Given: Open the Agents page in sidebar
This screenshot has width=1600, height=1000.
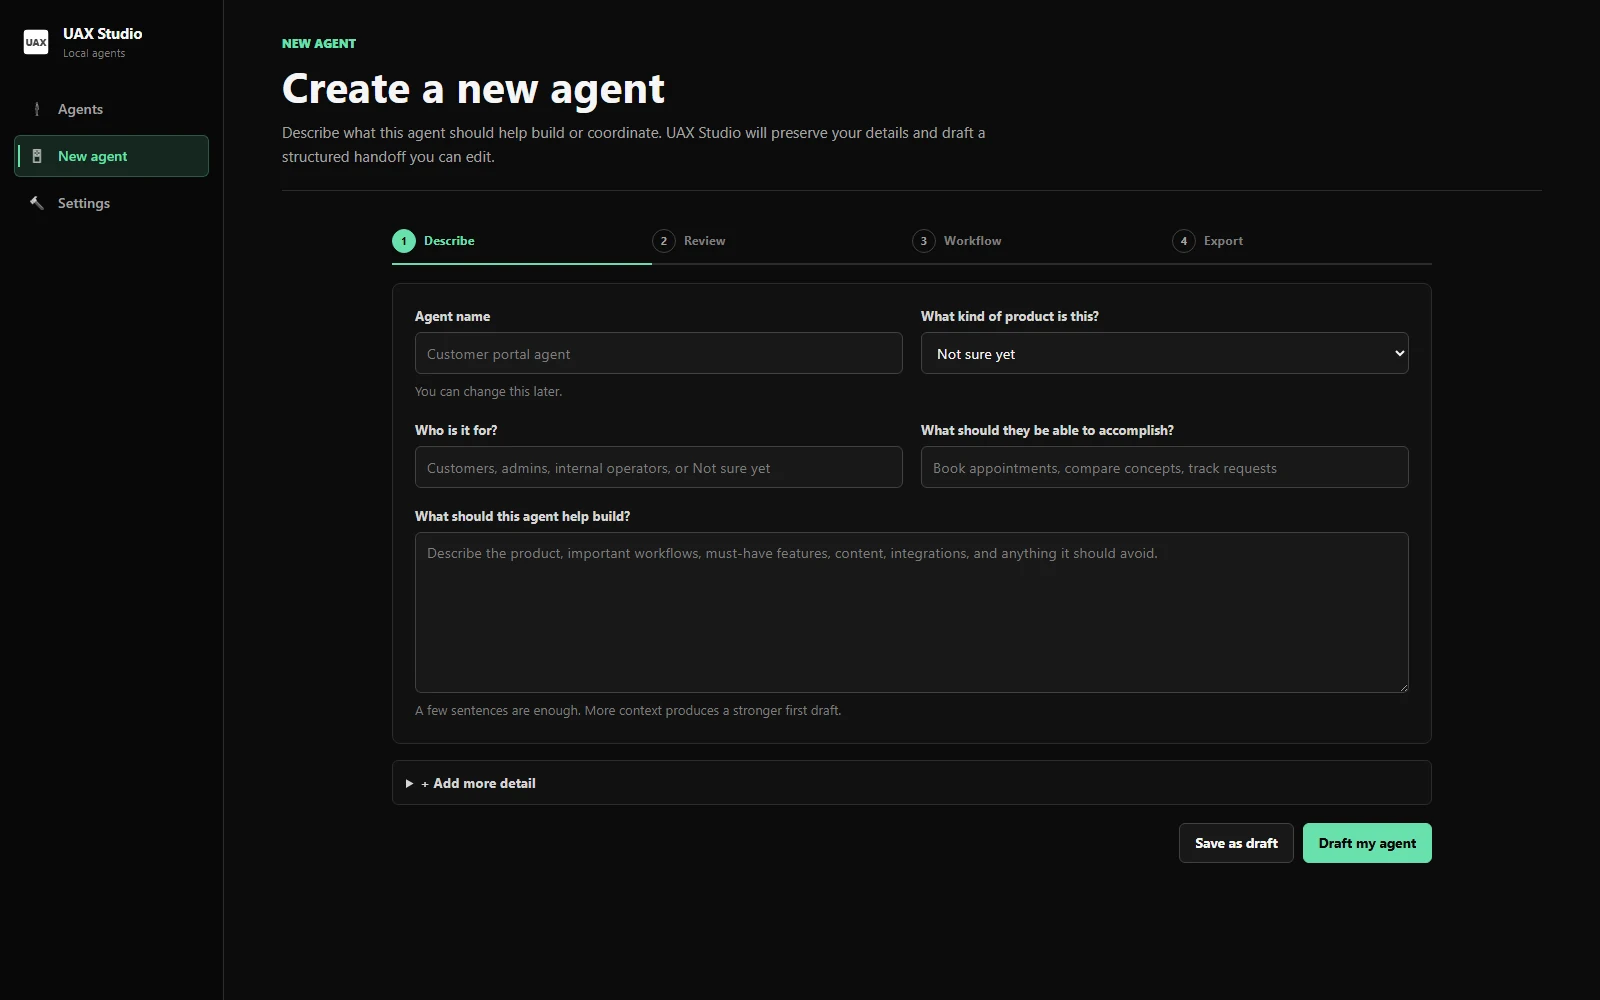Looking at the screenshot, I should 111,109.
